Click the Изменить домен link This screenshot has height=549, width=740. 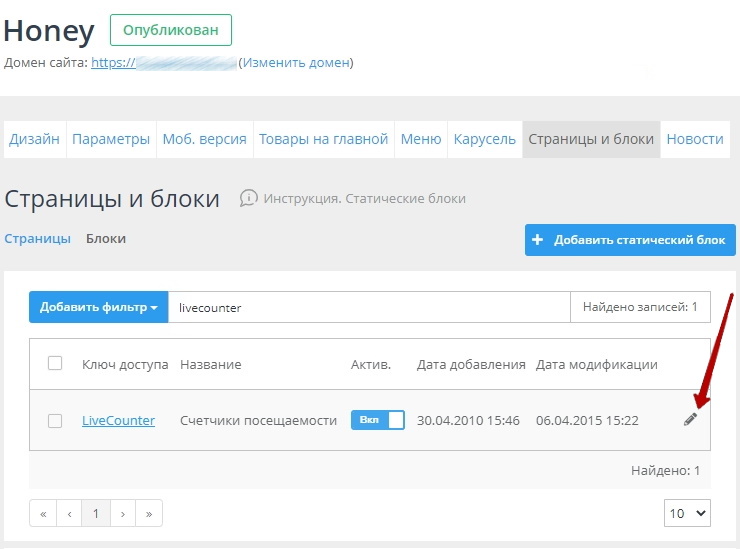(x=295, y=63)
